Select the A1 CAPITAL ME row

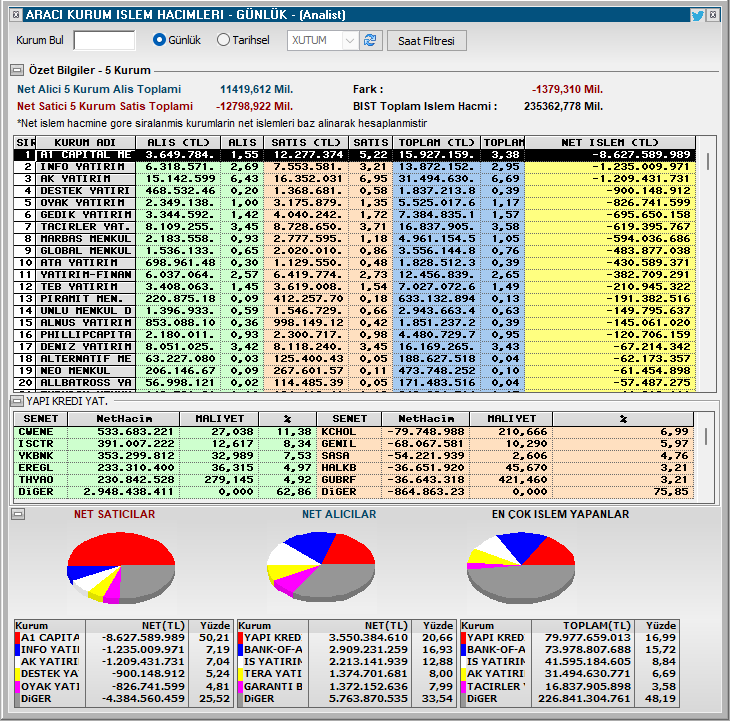[355, 155]
